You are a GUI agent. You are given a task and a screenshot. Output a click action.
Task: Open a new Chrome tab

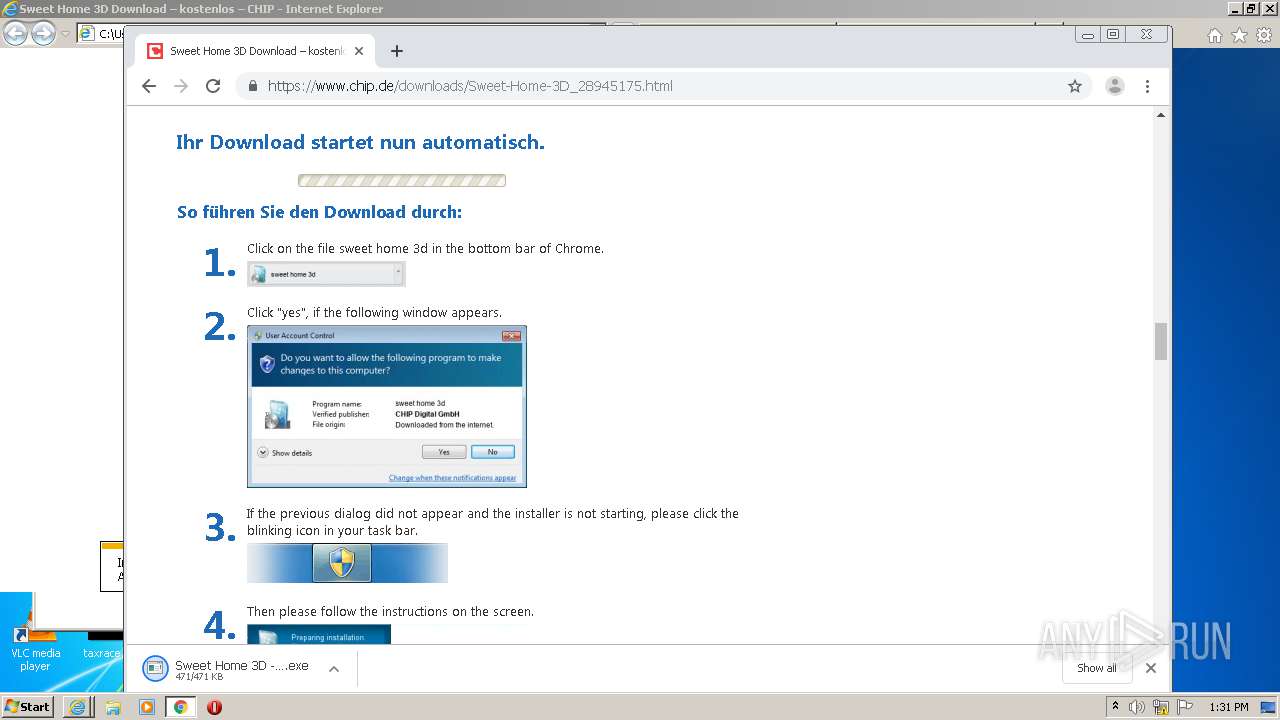[x=397, y=51]
